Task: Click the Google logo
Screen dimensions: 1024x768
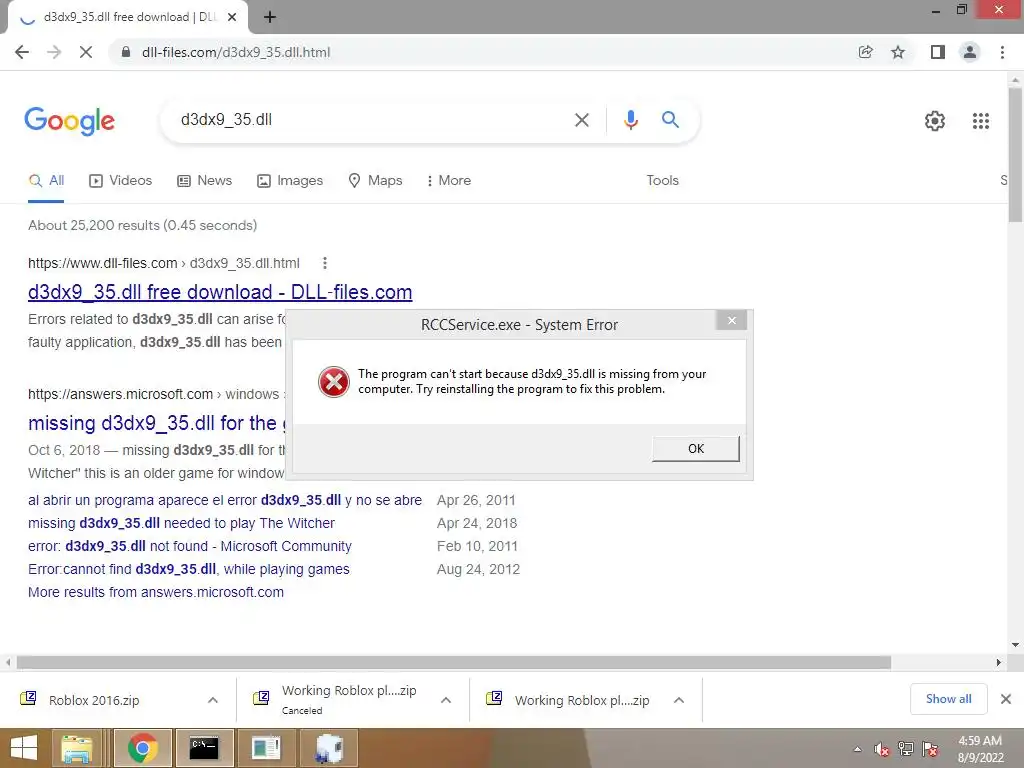Action: tap(69, 121)
